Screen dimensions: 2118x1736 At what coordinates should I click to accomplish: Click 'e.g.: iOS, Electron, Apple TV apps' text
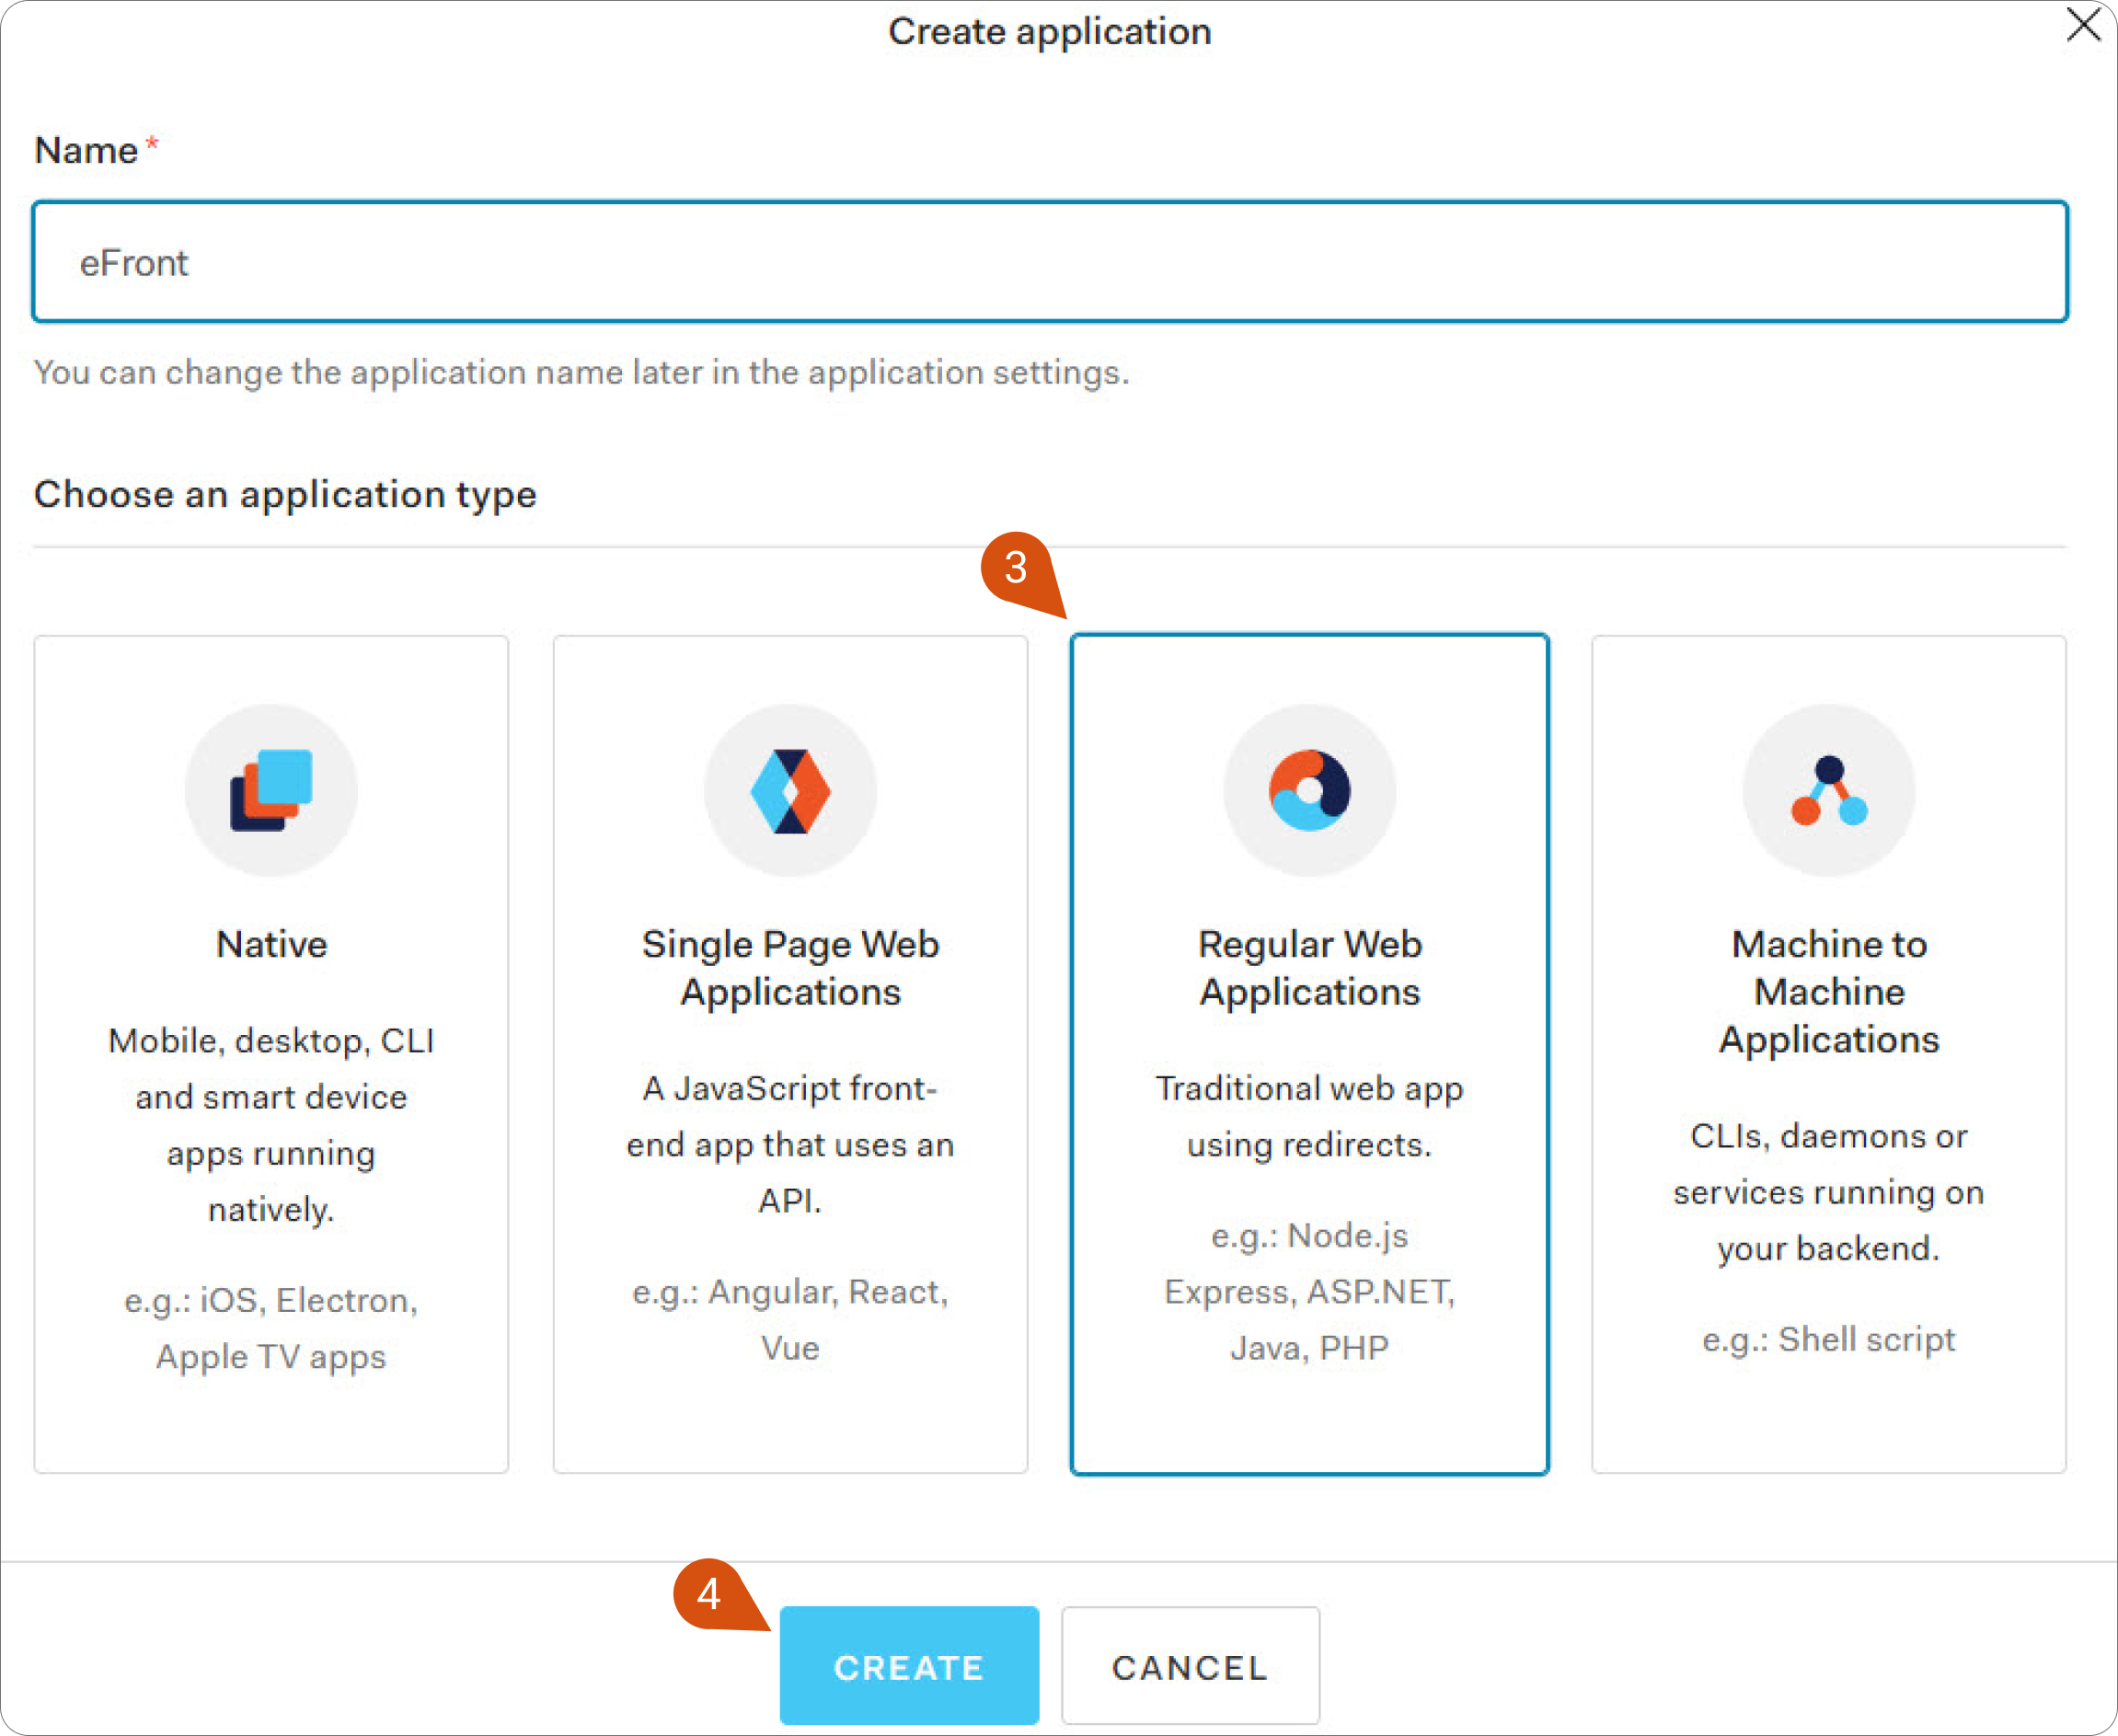(271, 1328)
